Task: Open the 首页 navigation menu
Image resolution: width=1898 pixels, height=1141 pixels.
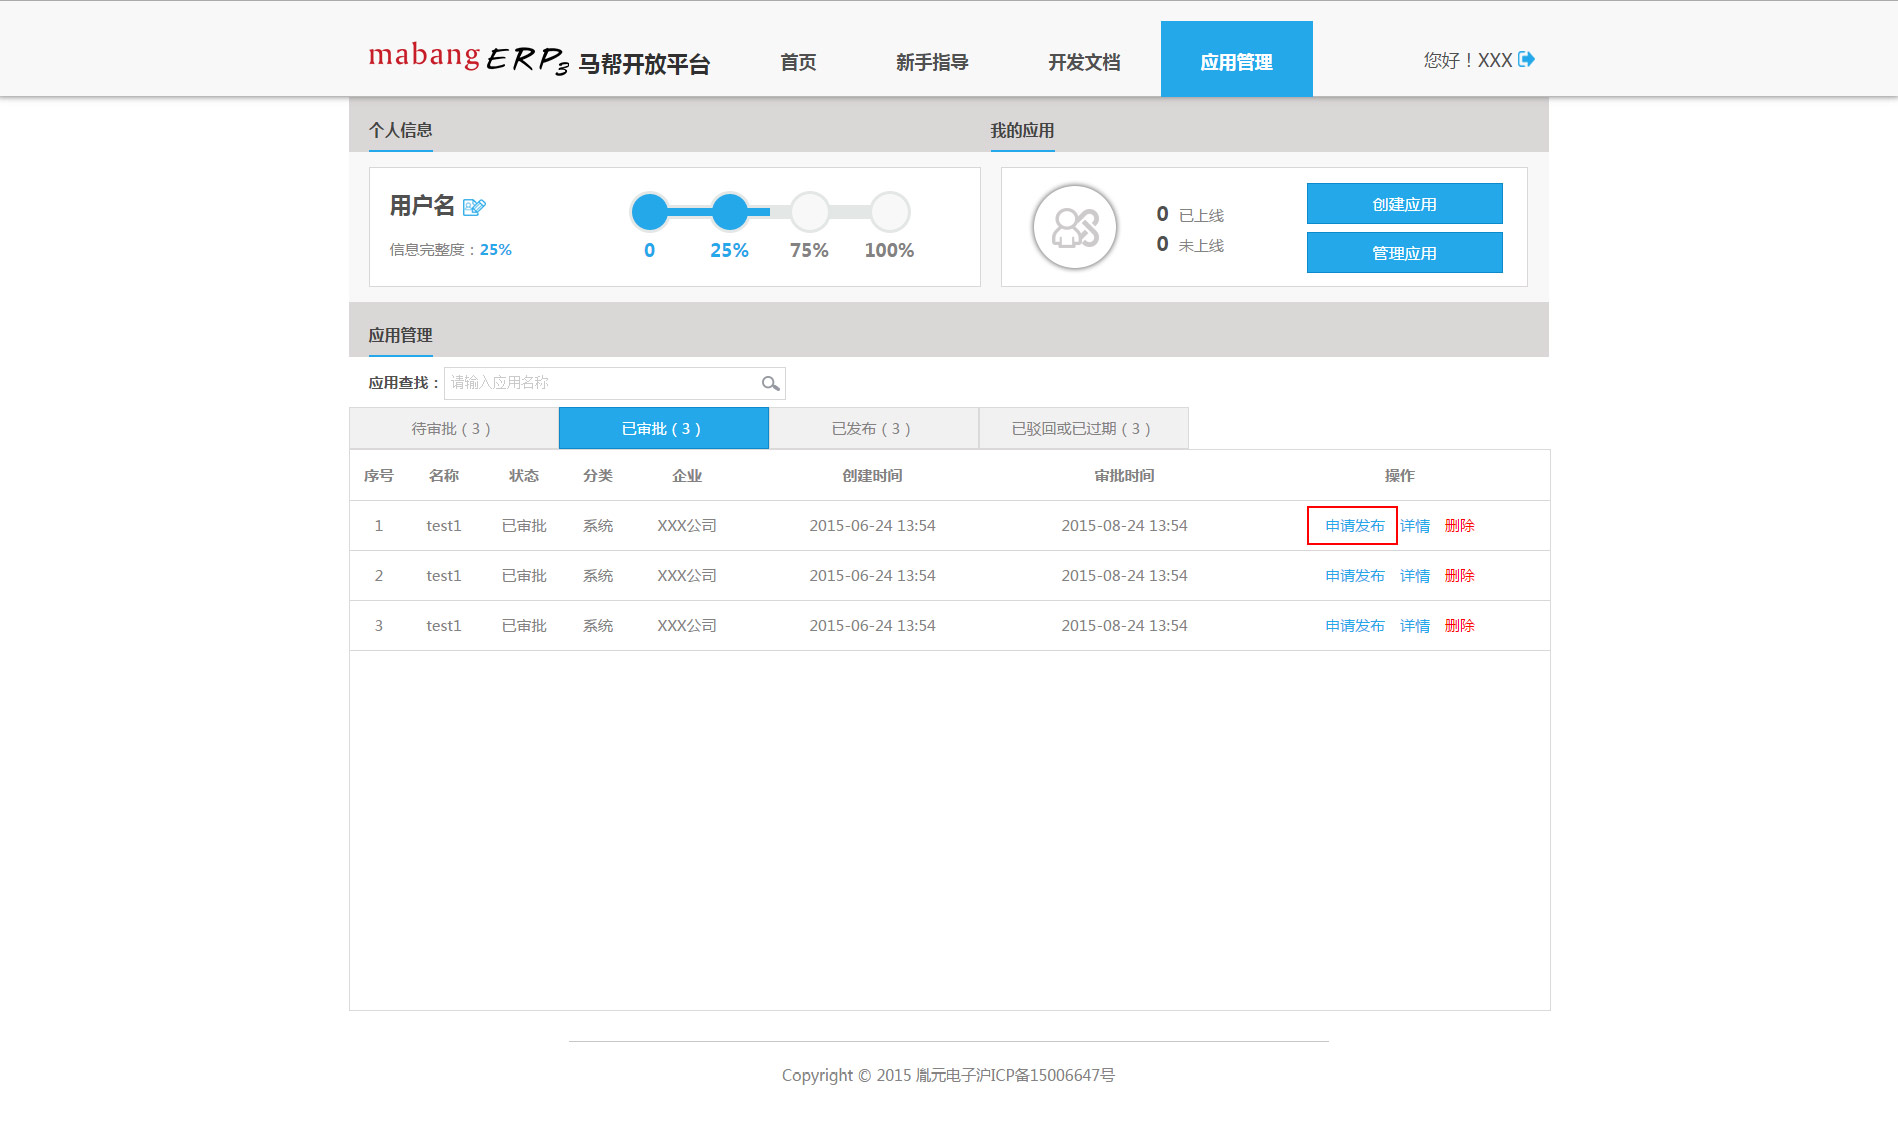Action: tap(798, 62)
